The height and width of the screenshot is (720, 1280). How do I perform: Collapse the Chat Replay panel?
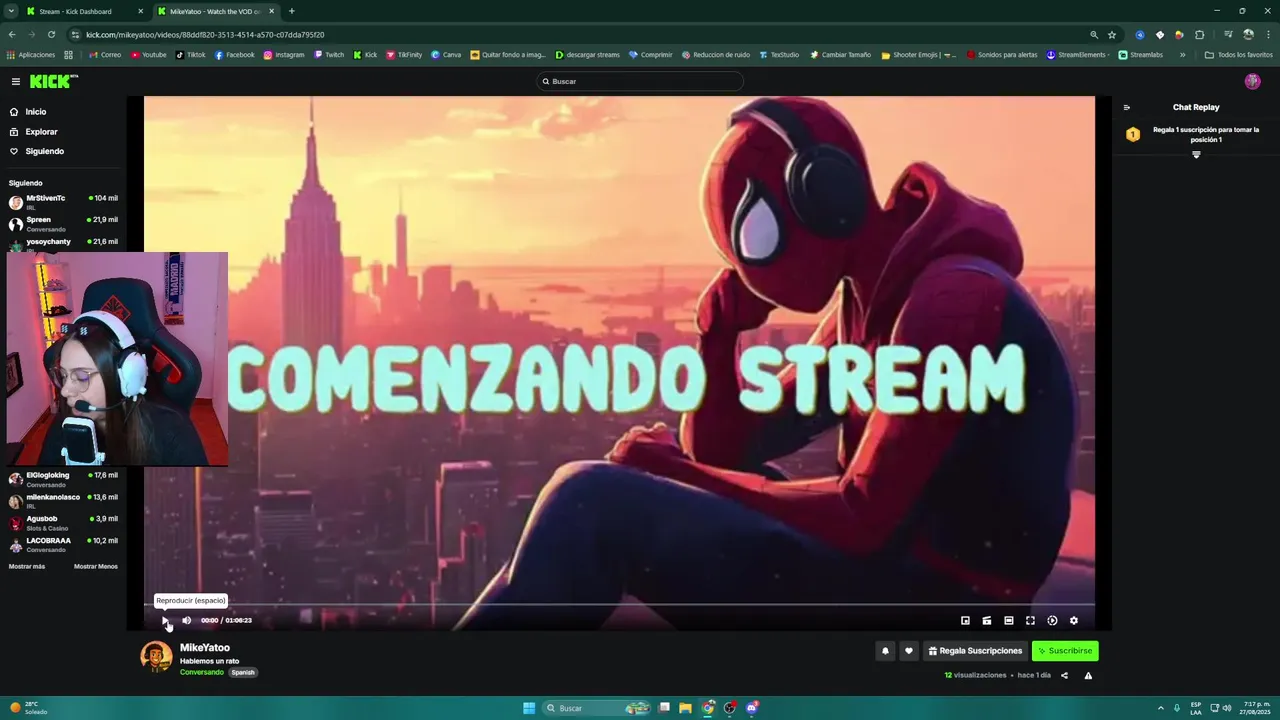click(1127, 107)
